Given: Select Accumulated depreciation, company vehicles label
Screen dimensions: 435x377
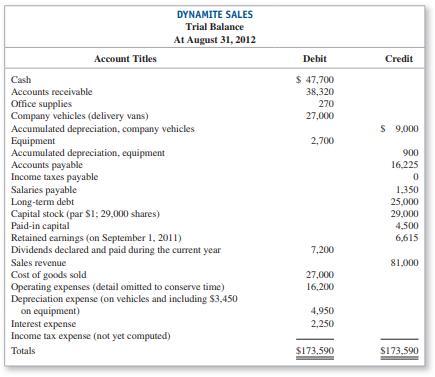Looking at the screenshot, I should [103, 129].
